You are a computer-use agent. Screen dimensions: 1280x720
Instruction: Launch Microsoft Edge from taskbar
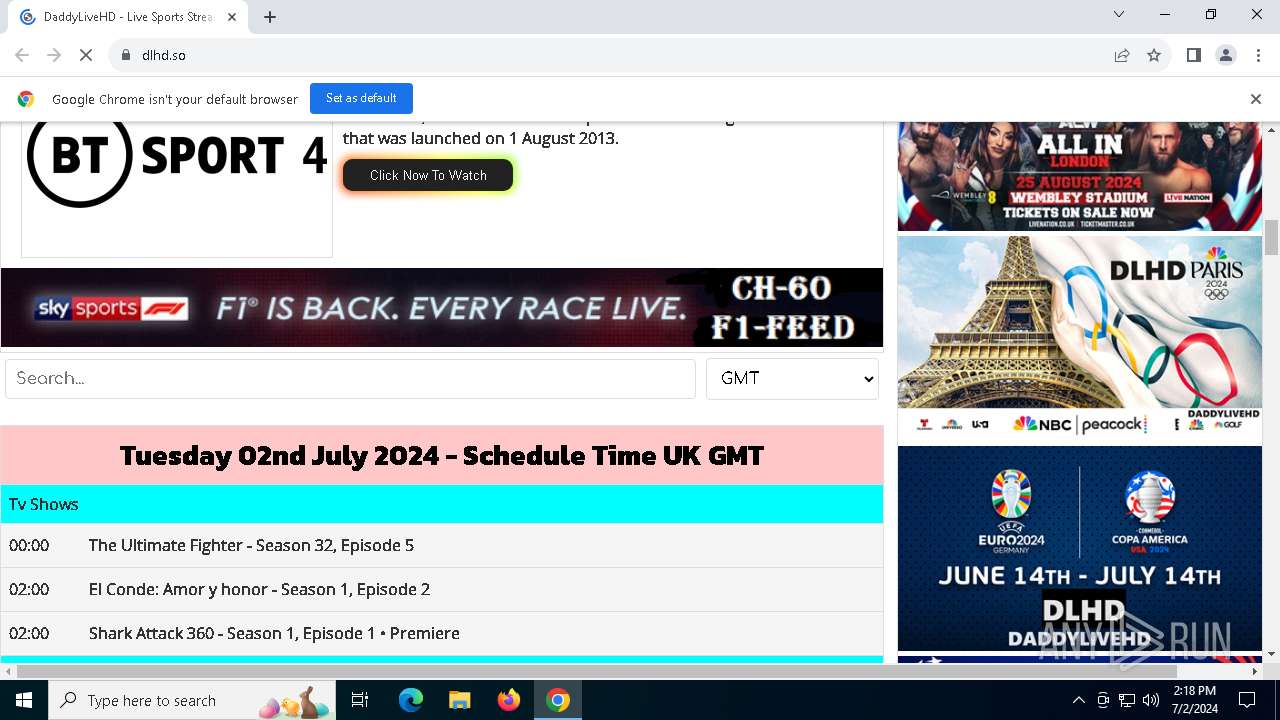(411, 700)
